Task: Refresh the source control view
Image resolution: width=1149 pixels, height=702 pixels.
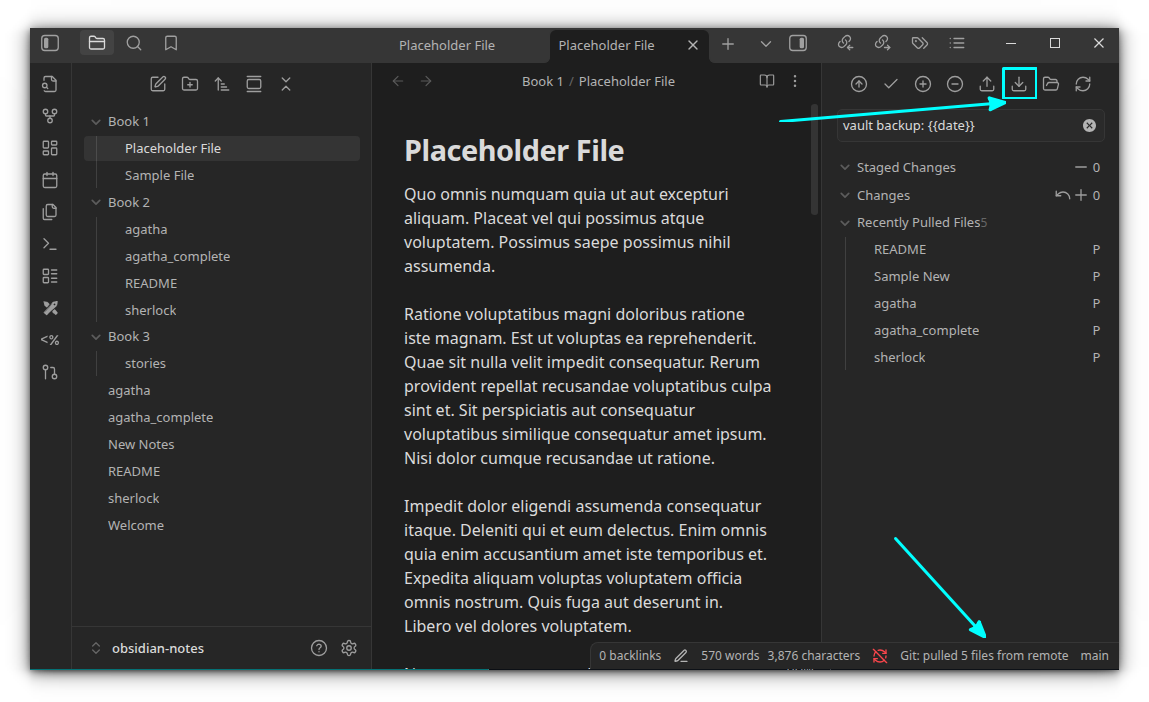Action: [x=1082, y=84]
